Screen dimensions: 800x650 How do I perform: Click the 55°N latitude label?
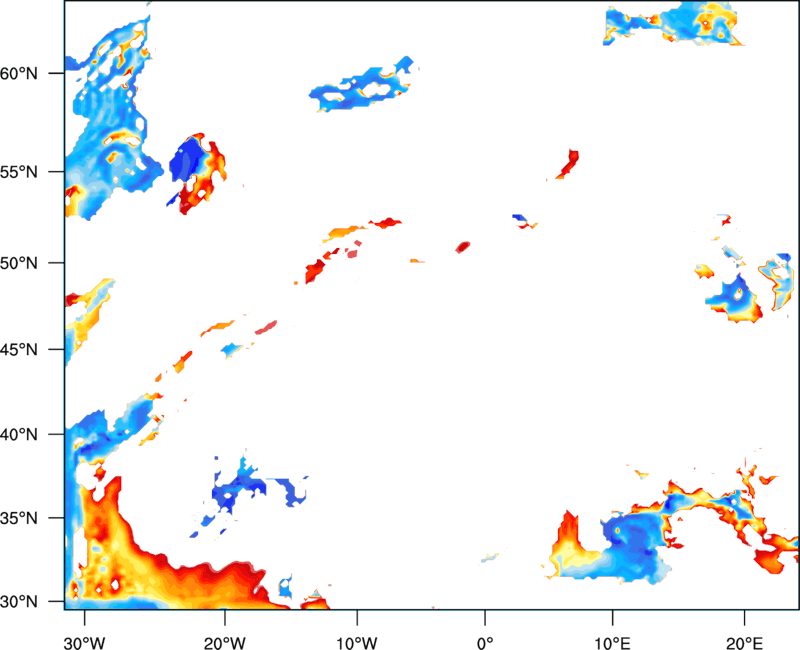pos(19,172)
